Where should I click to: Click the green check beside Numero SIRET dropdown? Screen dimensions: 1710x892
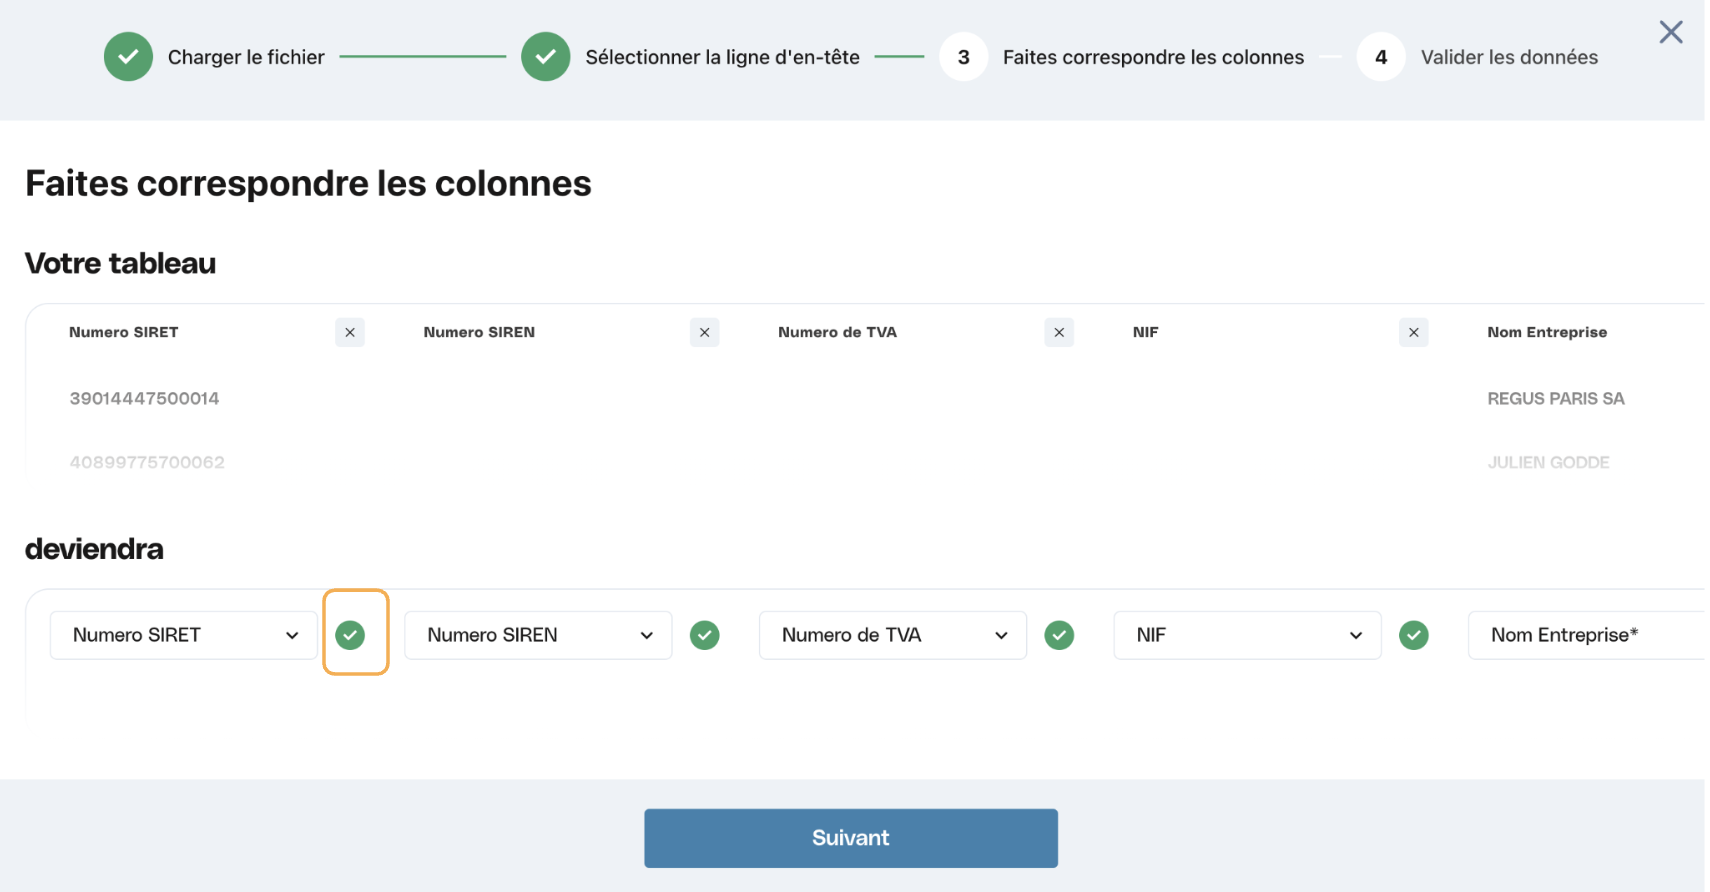(x=350, y=635)
